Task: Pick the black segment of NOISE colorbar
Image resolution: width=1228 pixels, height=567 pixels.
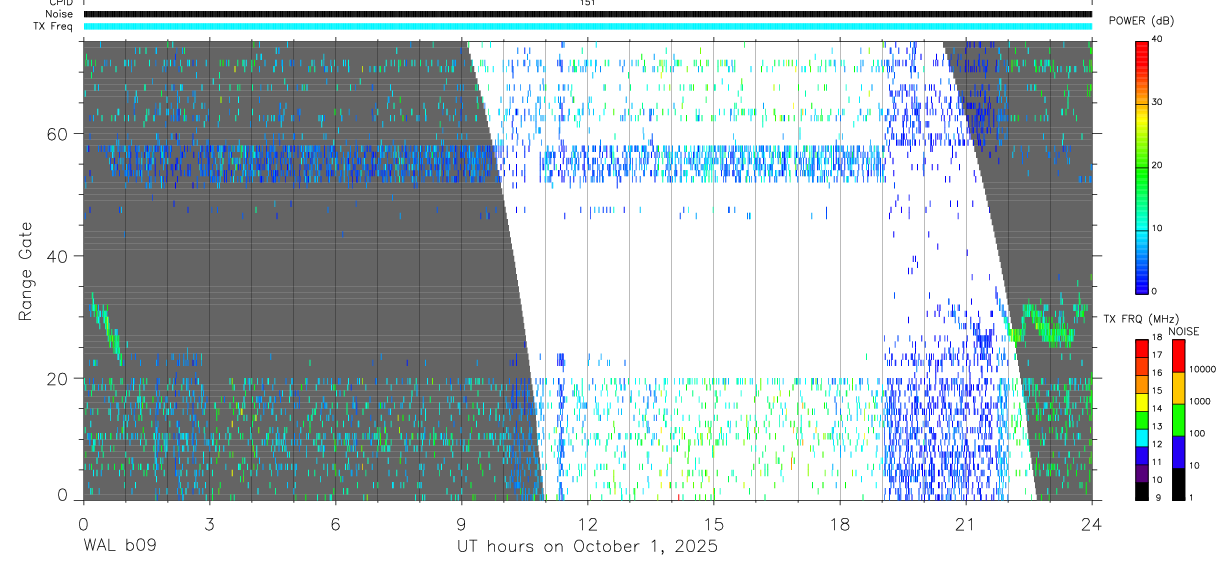Action: [1178, 484]
